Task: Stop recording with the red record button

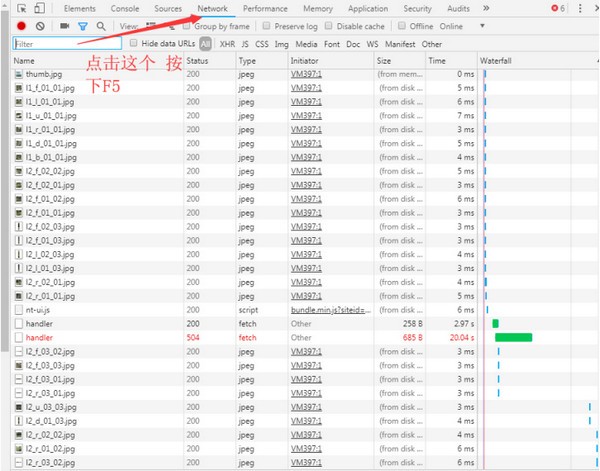Action: 21,27
